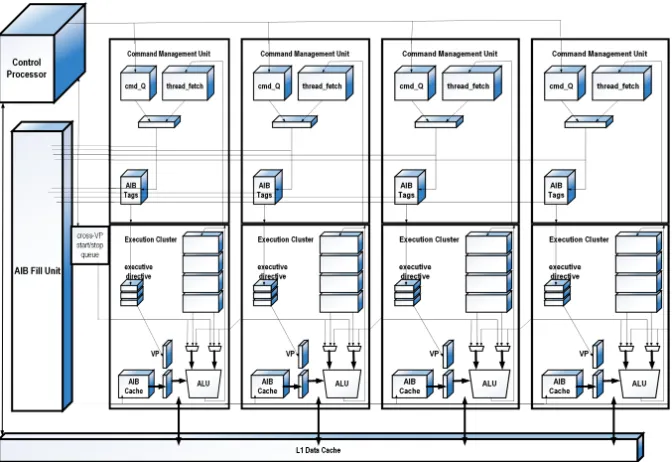Click the Control Processor cube
This screenshot has height=462, width=672.
(x=42, y=54)
